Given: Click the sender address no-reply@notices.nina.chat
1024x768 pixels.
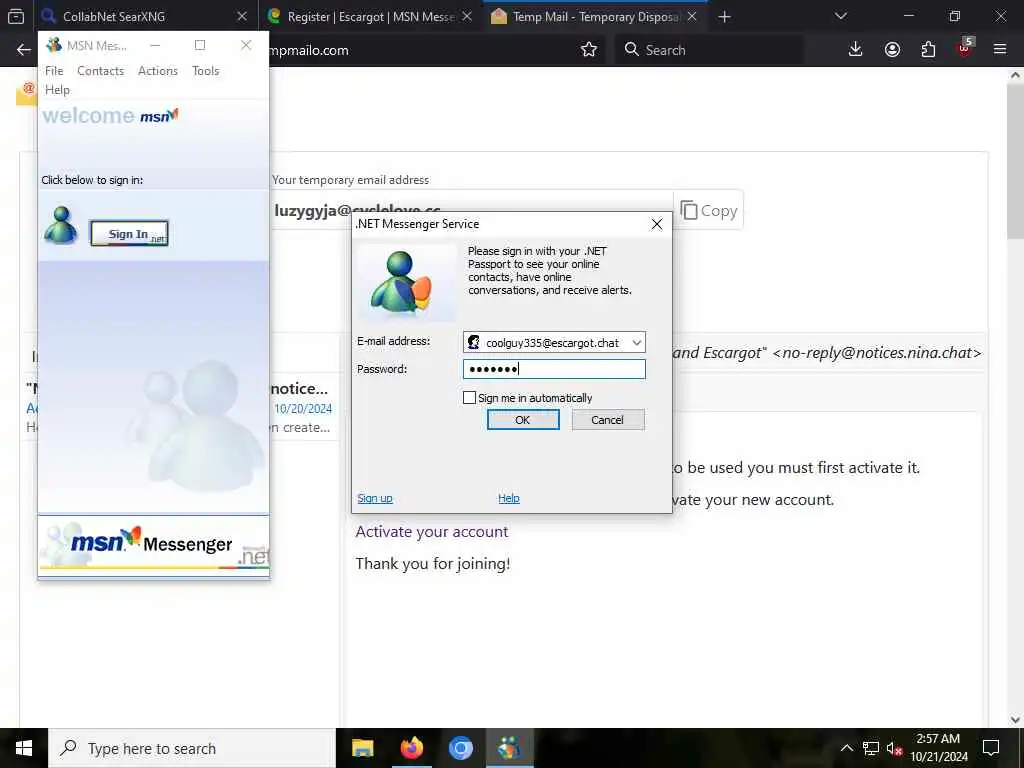Looking at the screenshot, I should coord(877,353).
